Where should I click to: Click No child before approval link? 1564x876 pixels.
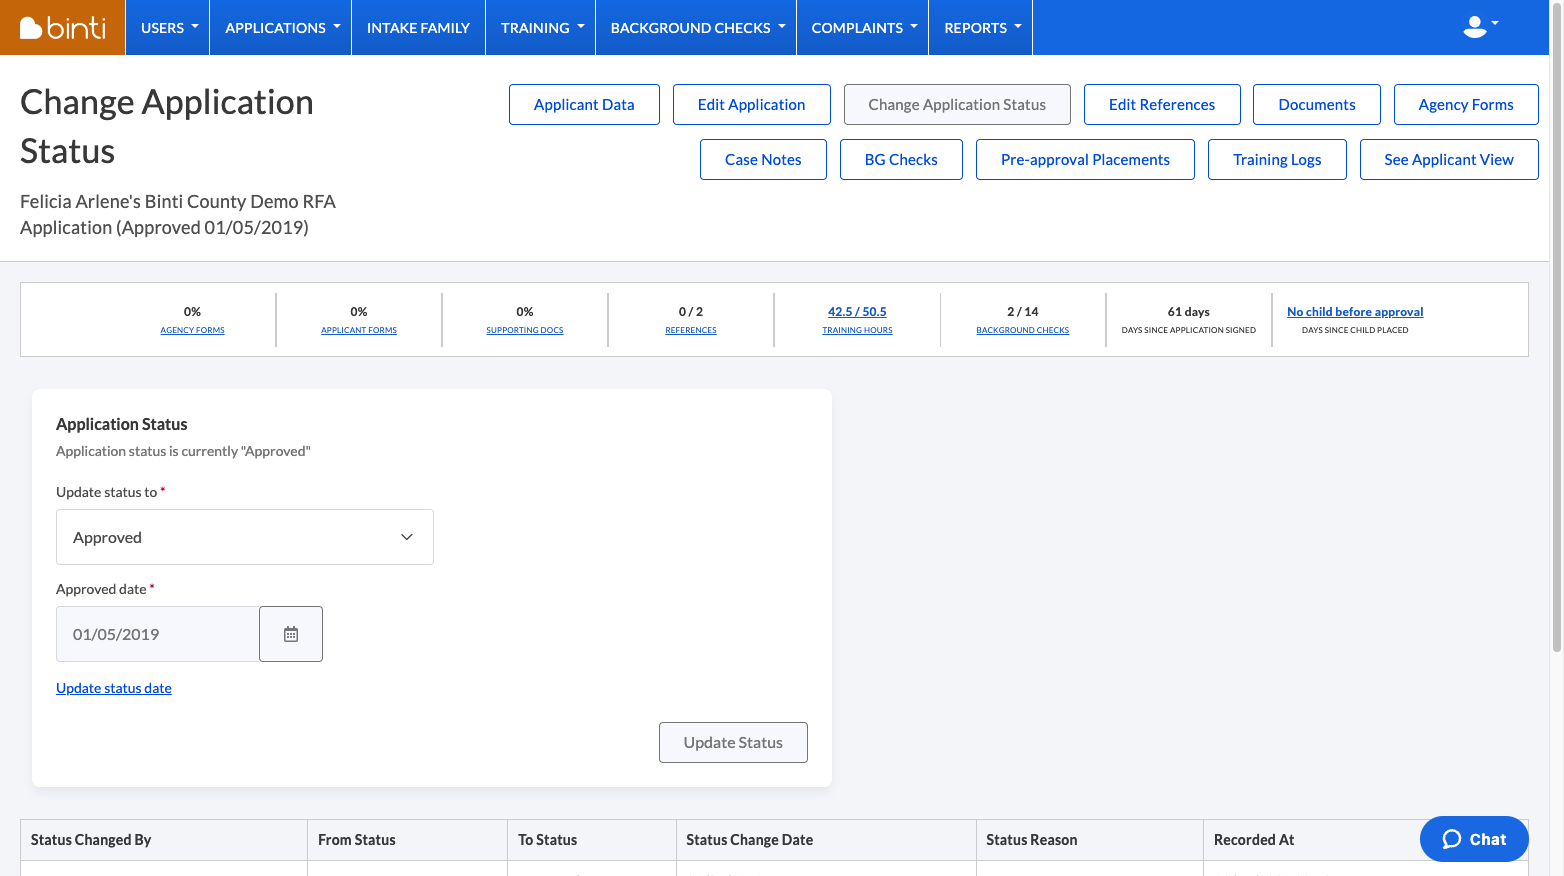pos(1355,312)
